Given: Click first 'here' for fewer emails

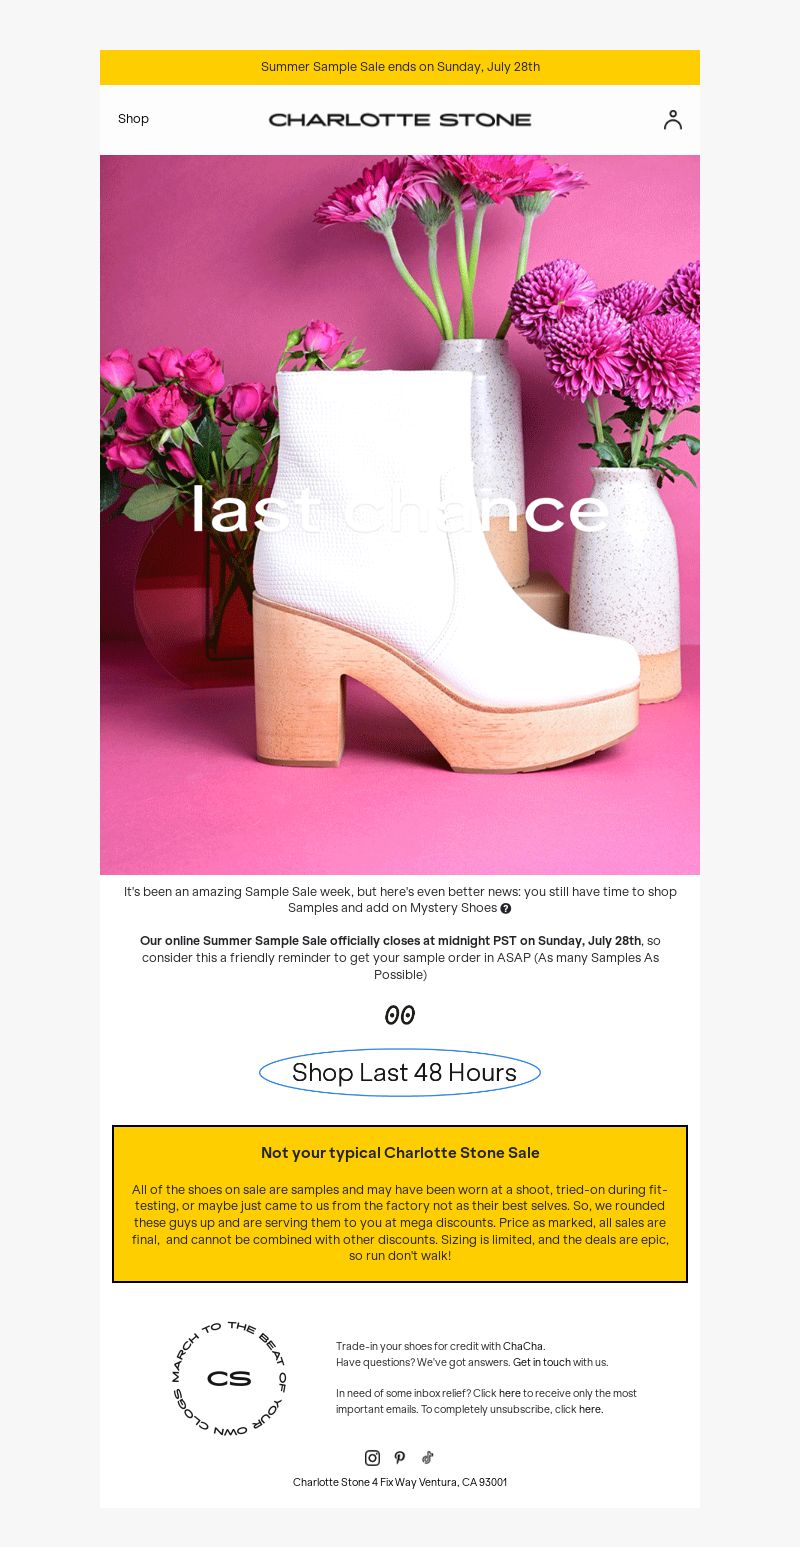Looking at the screenshot, I should (510, 1393).
